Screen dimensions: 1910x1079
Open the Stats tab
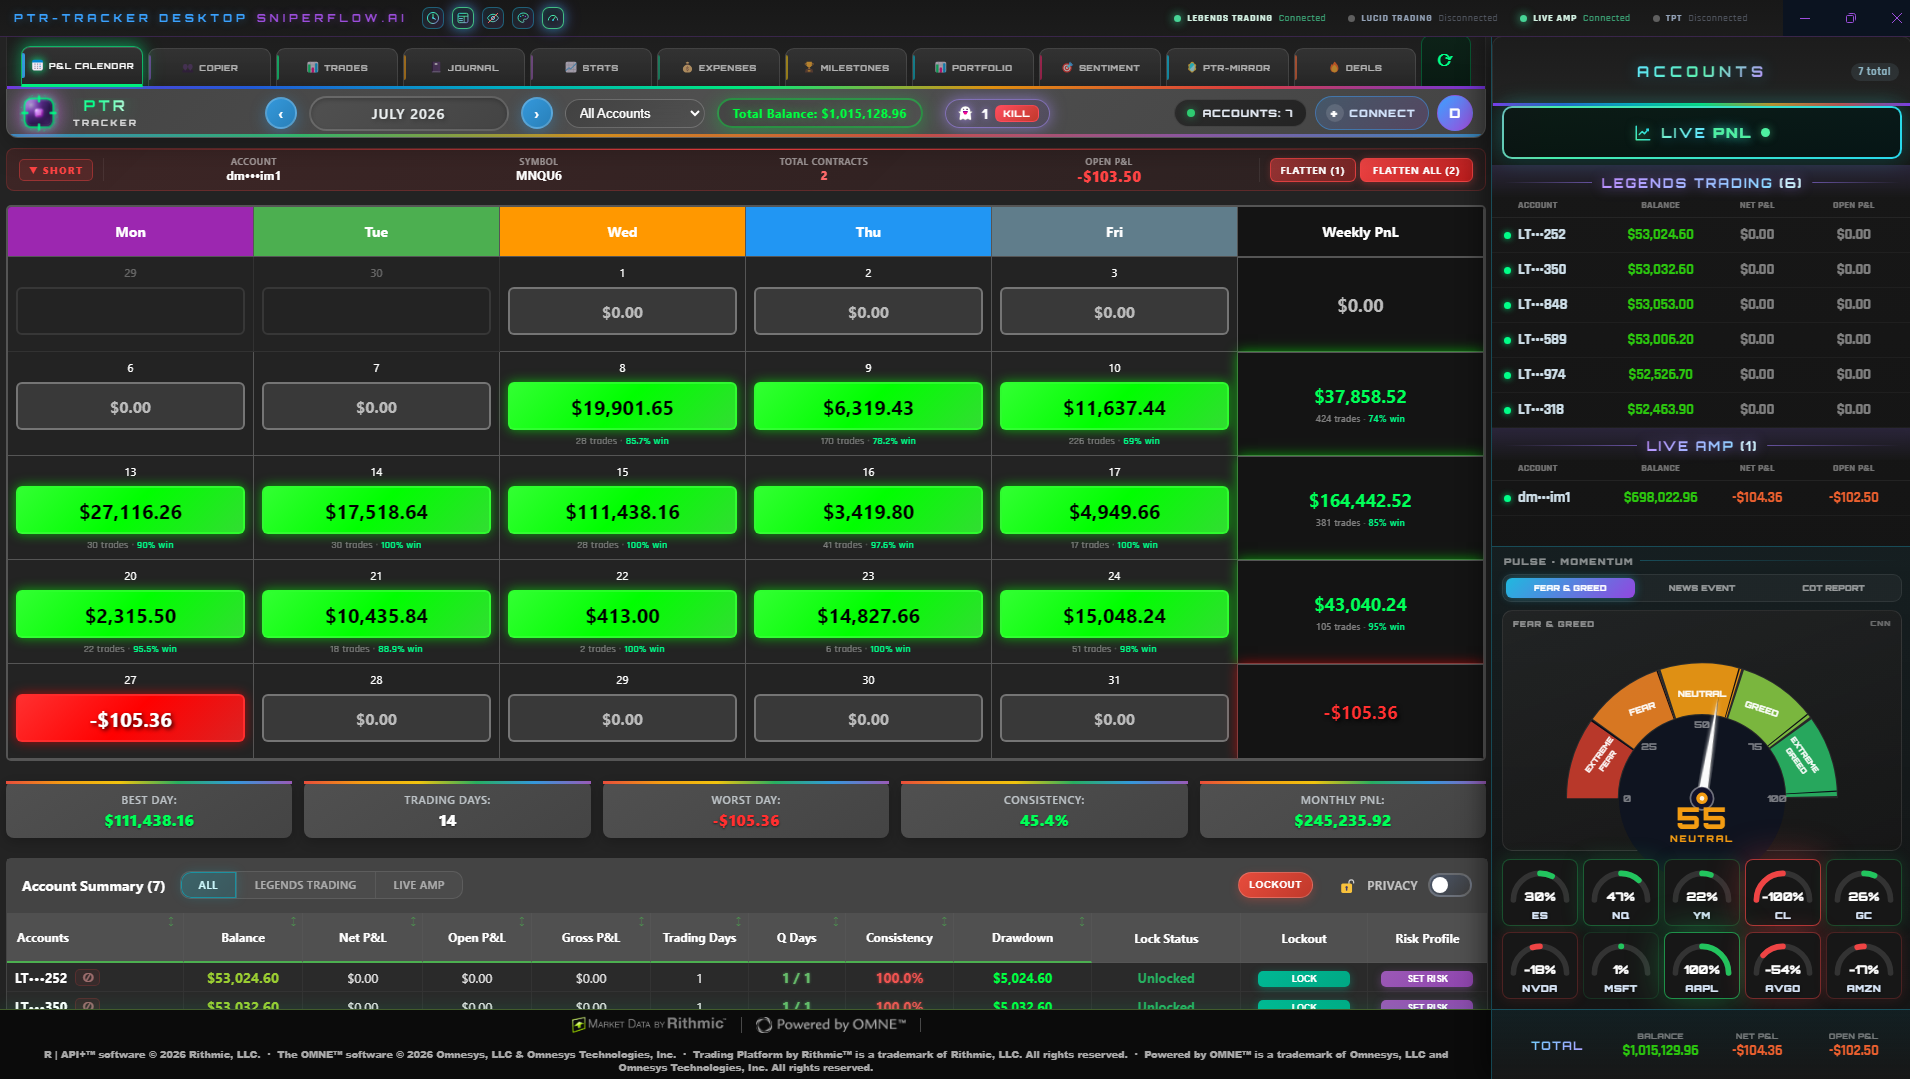(591, 68)
